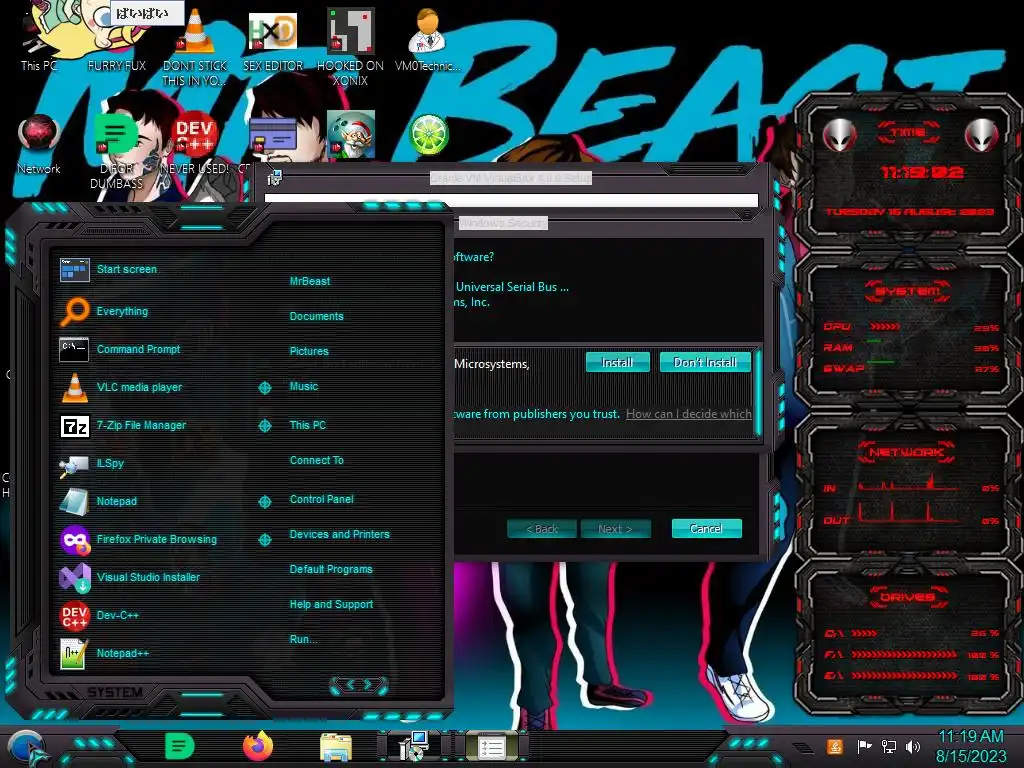Click Cancel in VirtualBox Setup
This screenshot has height=768, width=1024.
[x=707, y=528]
